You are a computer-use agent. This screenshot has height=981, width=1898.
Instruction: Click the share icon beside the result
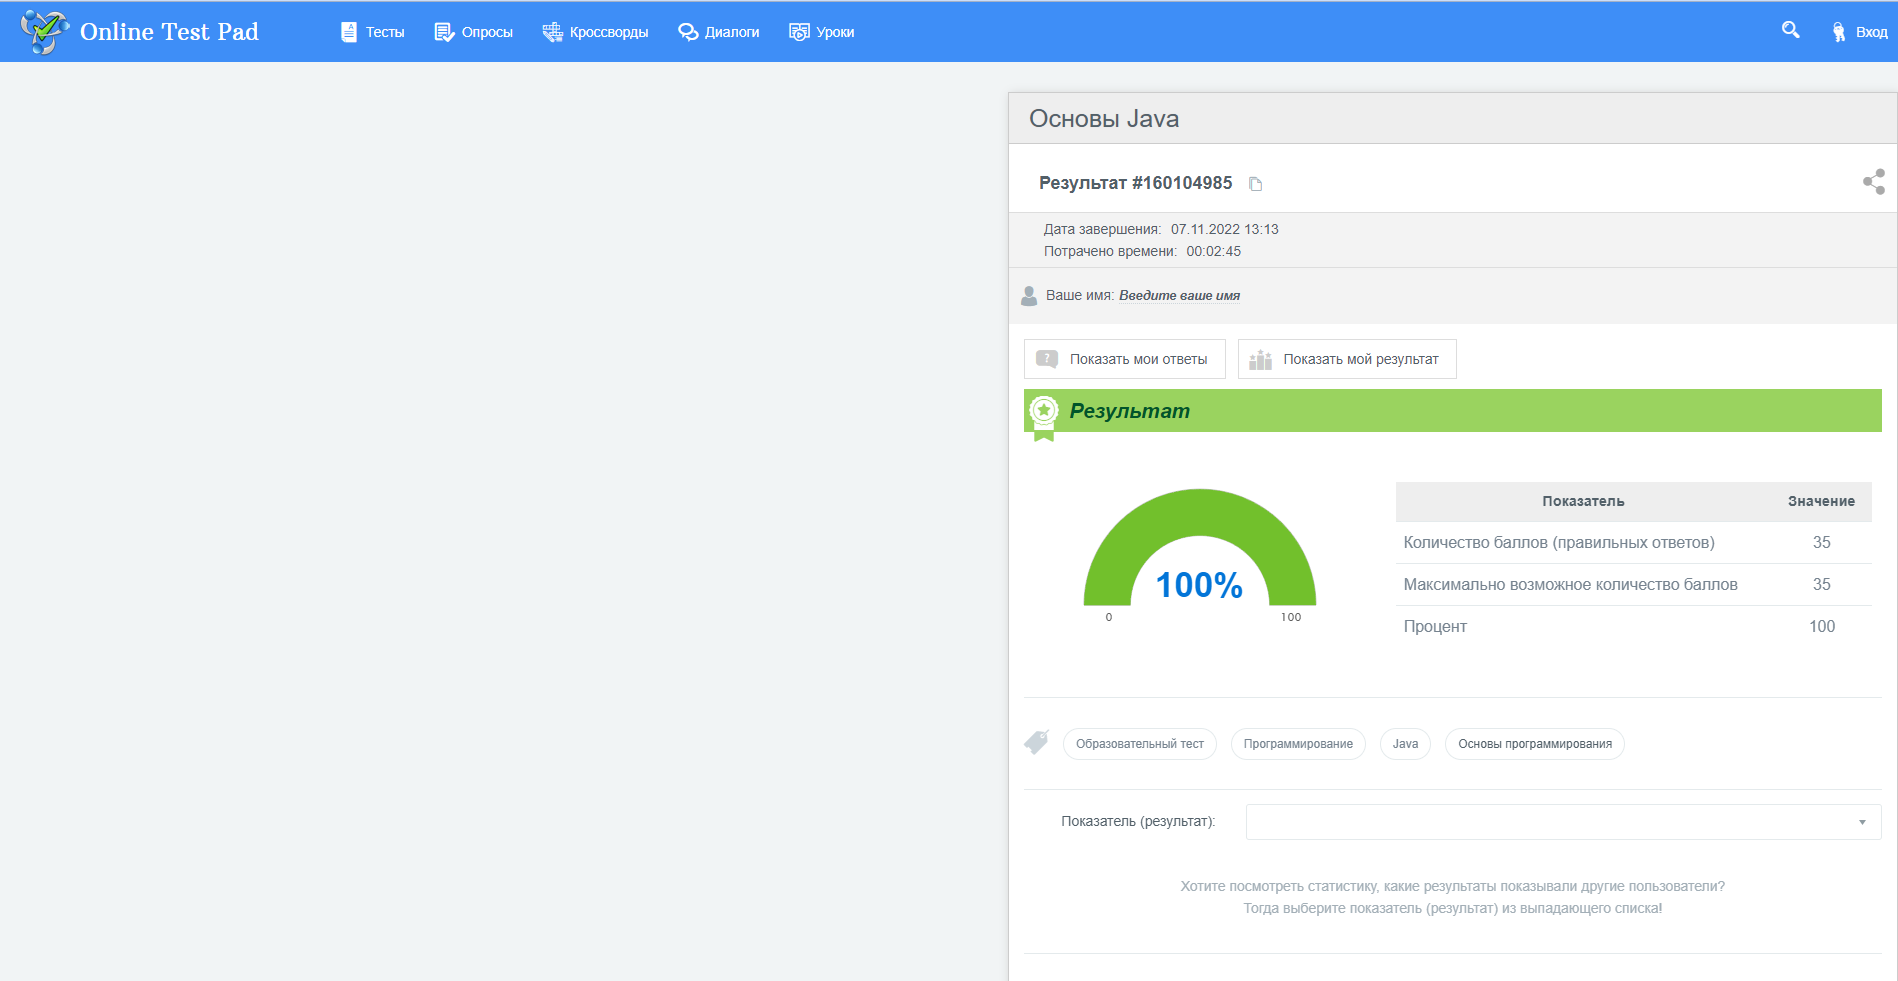point(1873,181)
